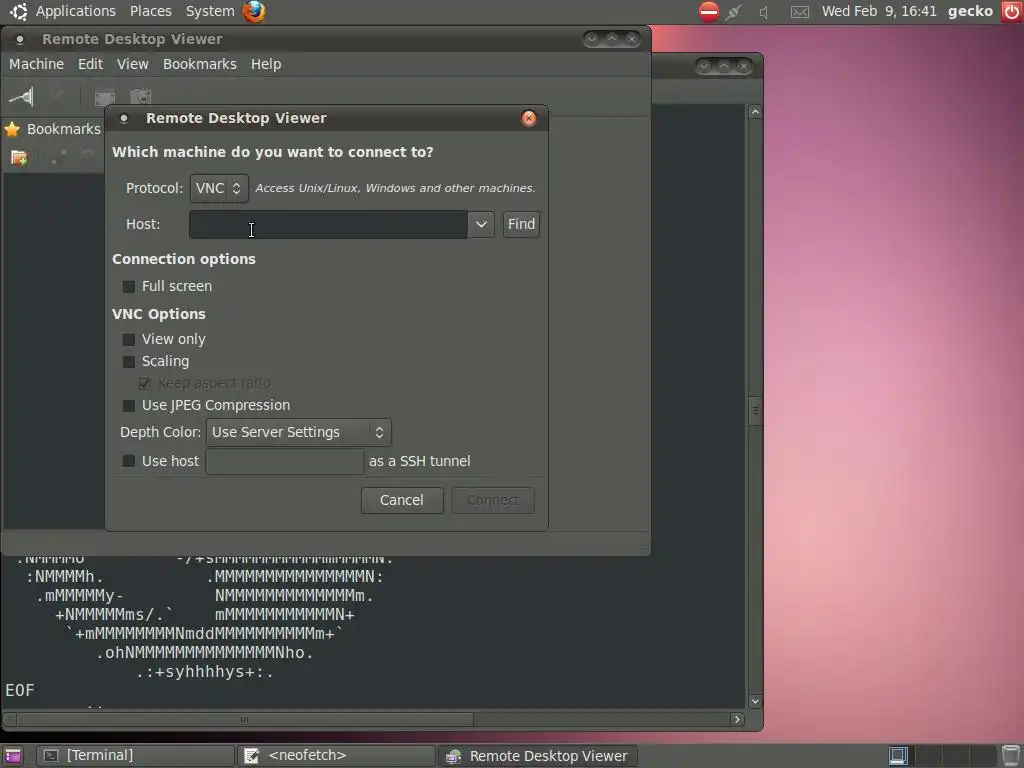
Task: Expand the Host history dropdown arrow
Action: tap(481, 225)
